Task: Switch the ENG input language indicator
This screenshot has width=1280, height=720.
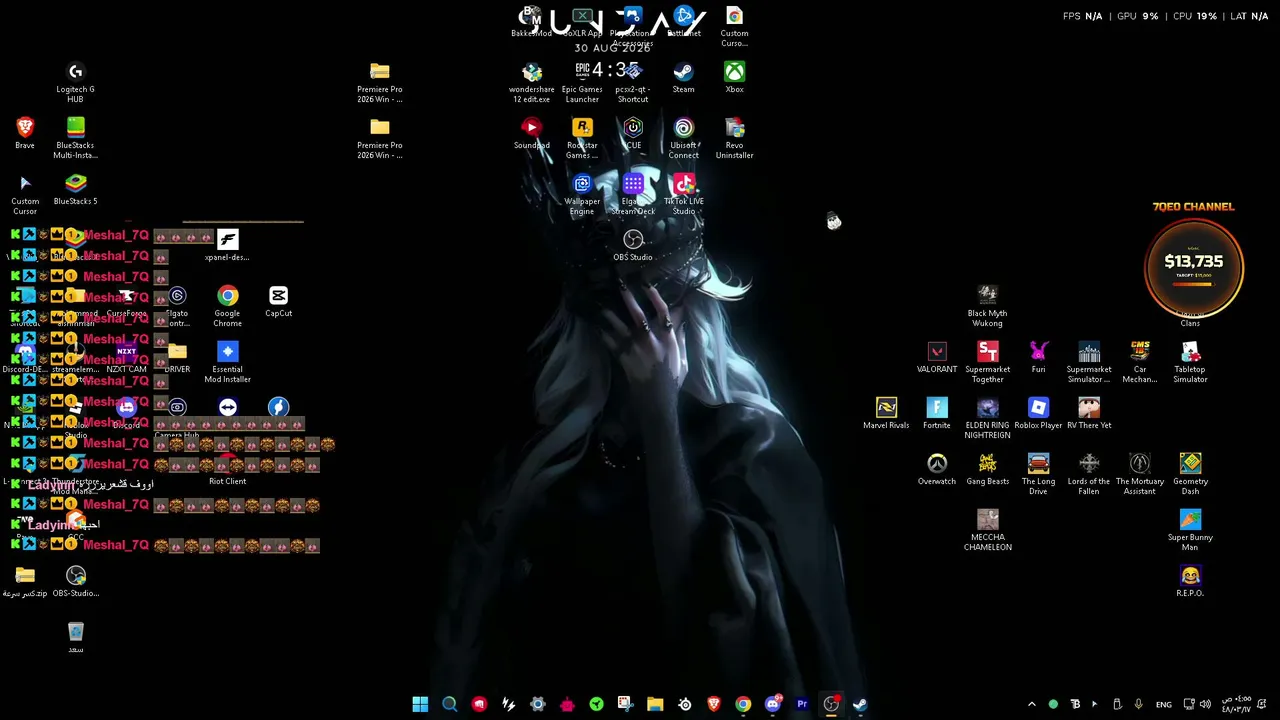Action: [1164, 704]
